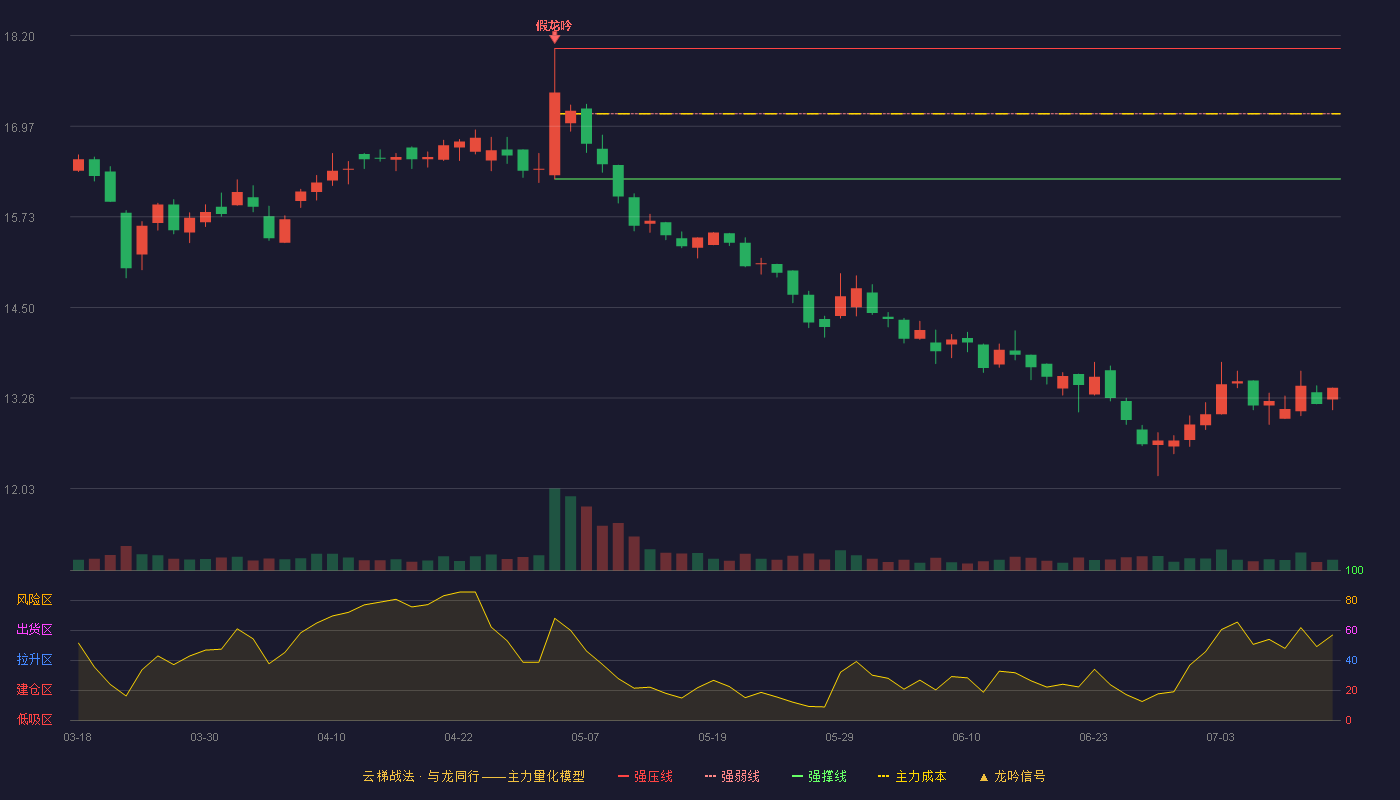Image resolution: width=1400 pixels, height=800 pixels.
Task: Toggle the 强弱线 legend entry
Action: (732, 776)
